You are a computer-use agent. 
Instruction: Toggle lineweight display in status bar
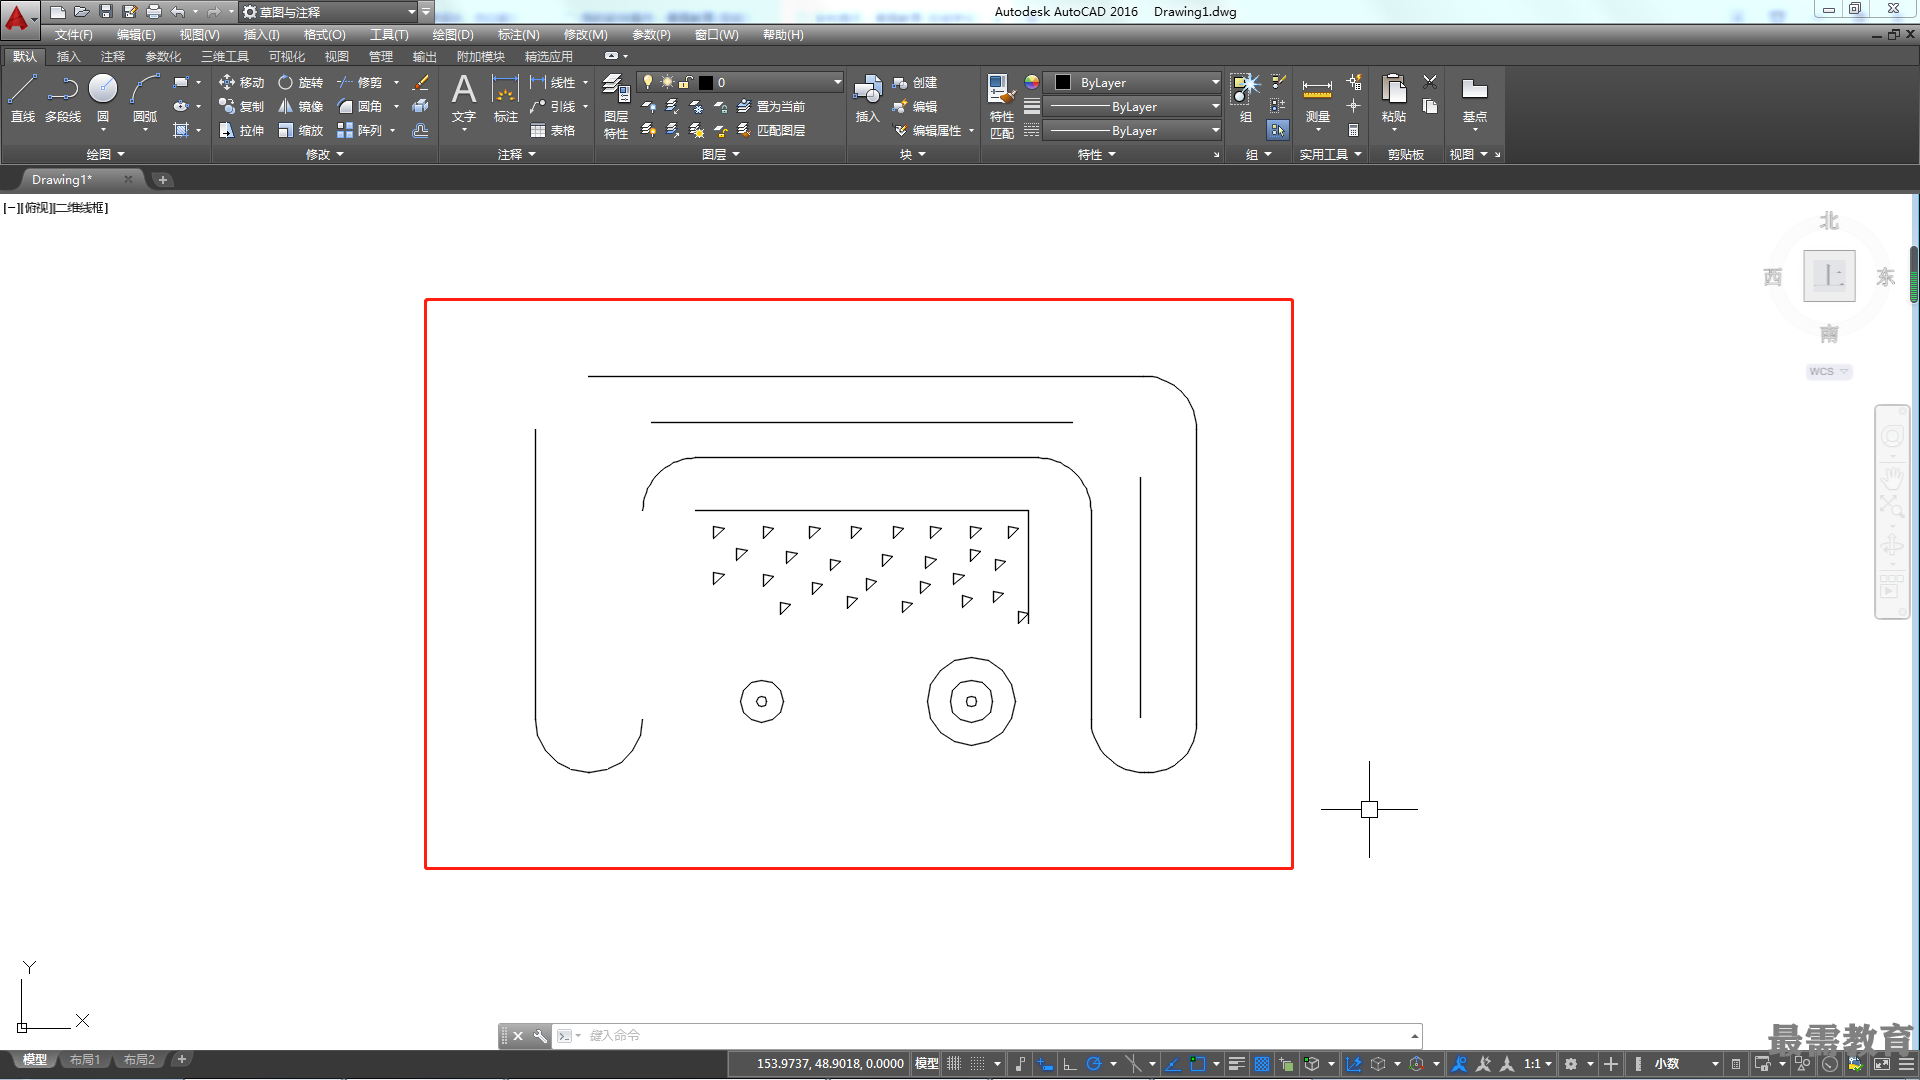click(x=1237, y=1063)
